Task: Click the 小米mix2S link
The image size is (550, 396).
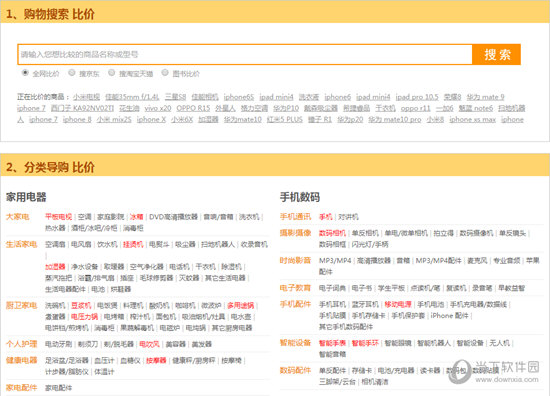Action: pyautogui.click(x=114, y=119)
